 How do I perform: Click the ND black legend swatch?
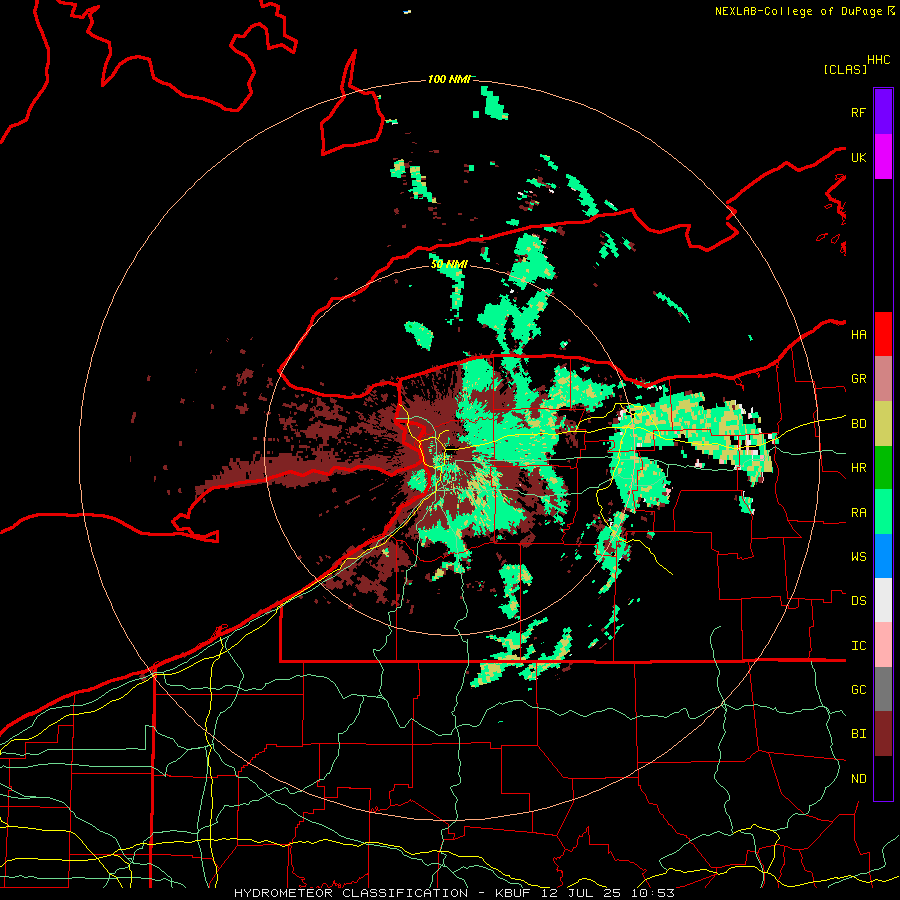(x=883, y=778)
